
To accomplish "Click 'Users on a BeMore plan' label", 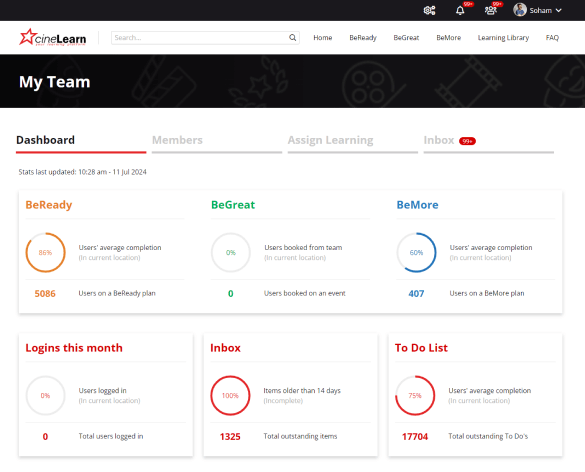I will pos(487,293).
